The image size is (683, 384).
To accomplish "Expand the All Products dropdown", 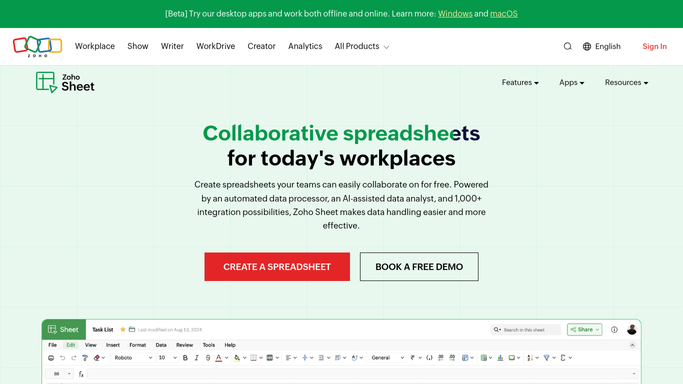I will point(362,46).
